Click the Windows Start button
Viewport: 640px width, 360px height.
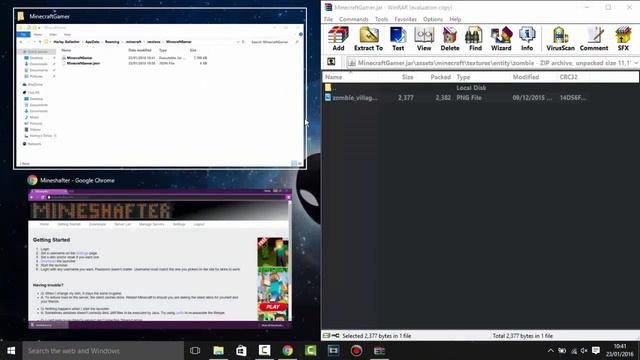pos(11,351)
